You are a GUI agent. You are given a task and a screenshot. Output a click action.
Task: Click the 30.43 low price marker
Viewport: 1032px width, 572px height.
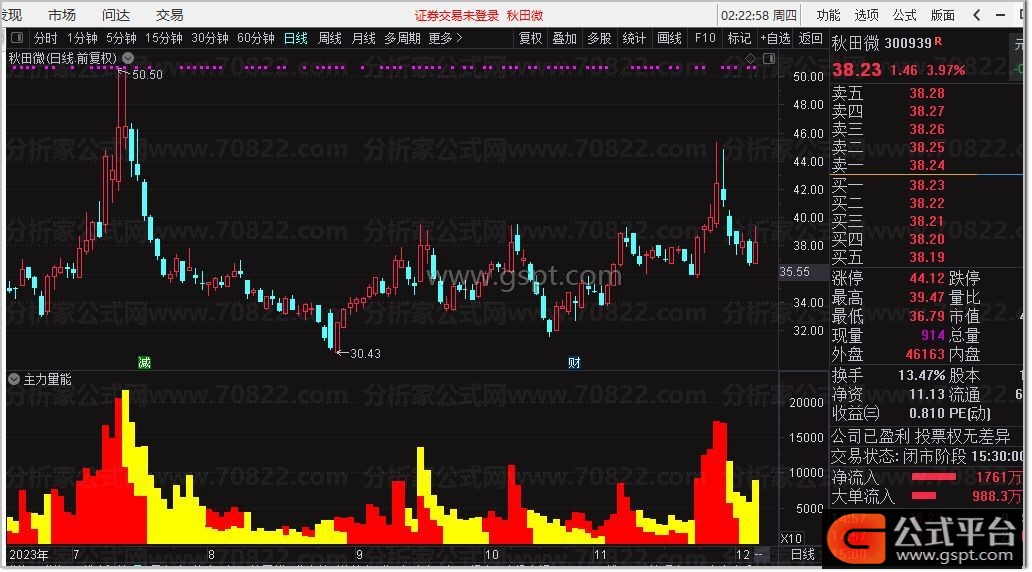pyautogui.click(x=365, y=353)
